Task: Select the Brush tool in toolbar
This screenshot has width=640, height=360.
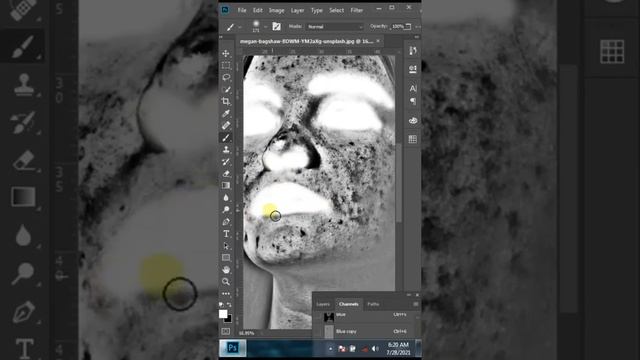Action: 226,138
